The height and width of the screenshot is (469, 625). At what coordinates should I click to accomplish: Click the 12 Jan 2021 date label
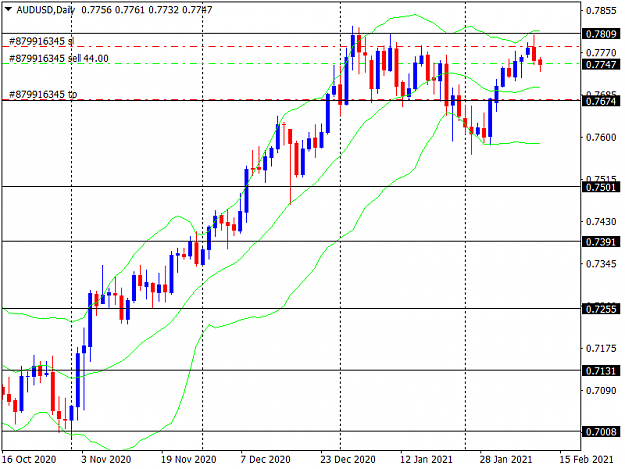[x=426, y=459]
